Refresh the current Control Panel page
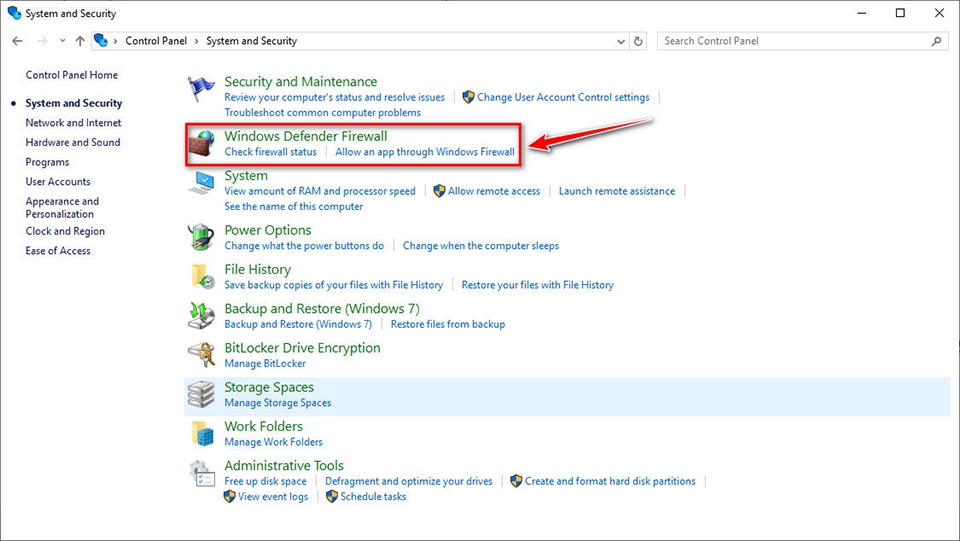This screenshot has width=960, height=541. [x=638, y=41]
